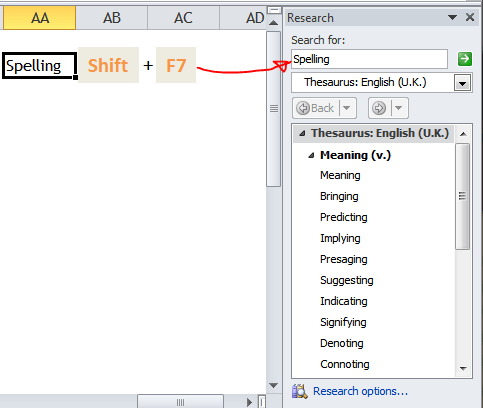Screen dimensions: 483x408
Task: Select the synonym Denoting
Action: pyautogui.click(x=342, y=343)
